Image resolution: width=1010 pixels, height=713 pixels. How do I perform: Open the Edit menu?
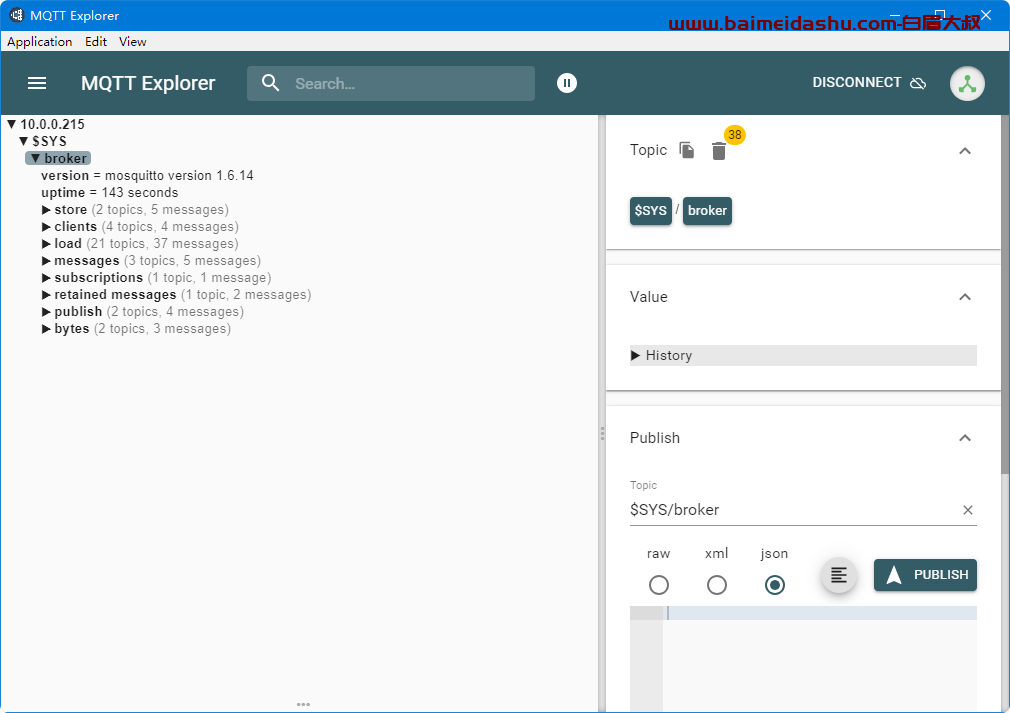tap(96, 41)
